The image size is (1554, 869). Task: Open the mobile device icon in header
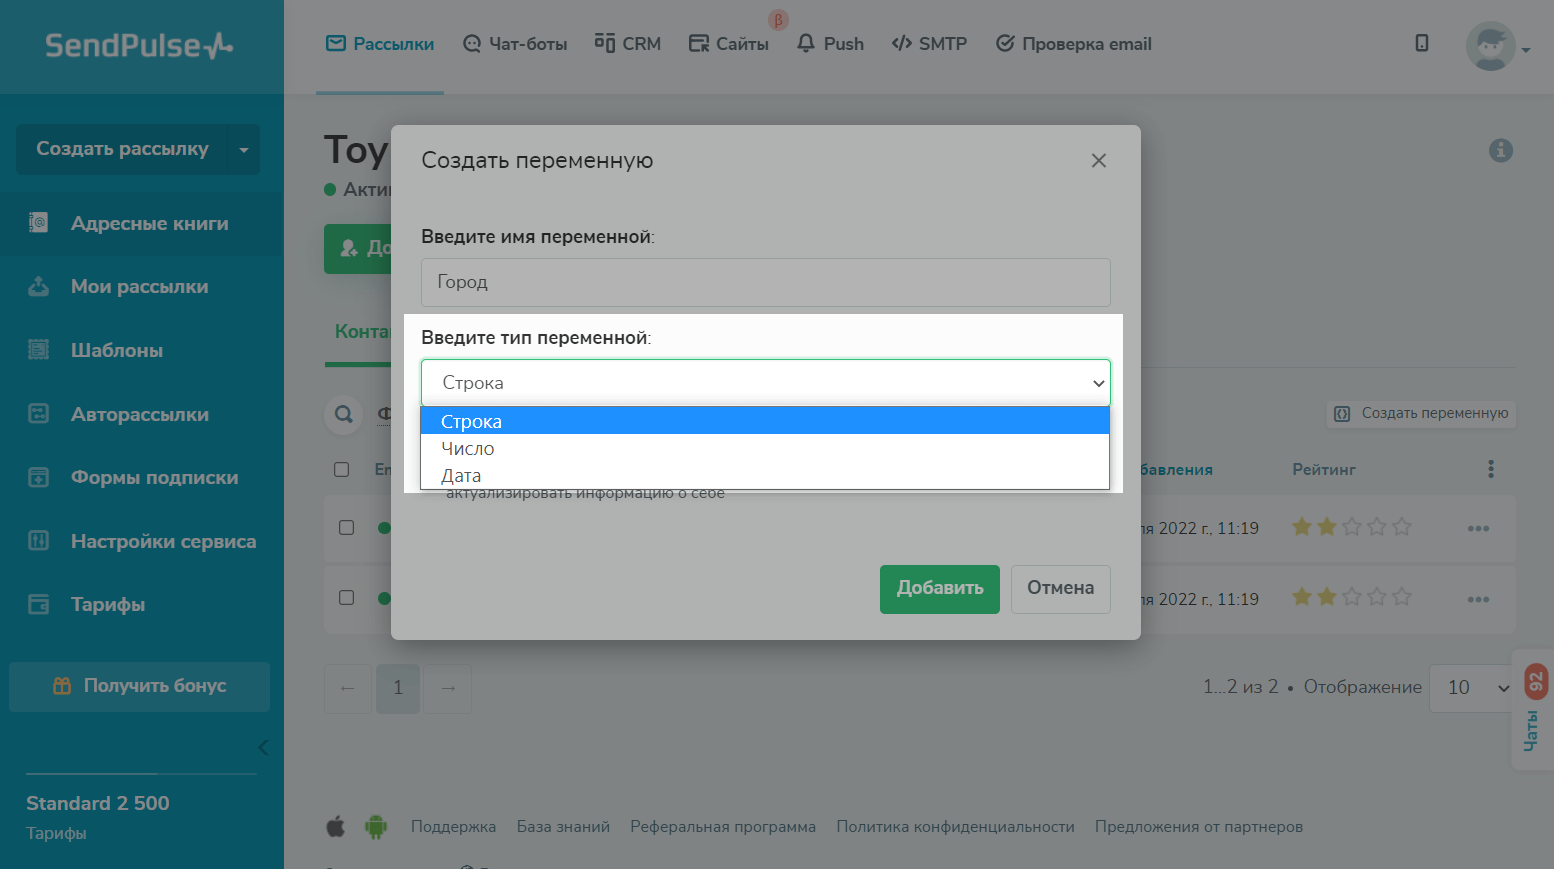pos(1421,43)
